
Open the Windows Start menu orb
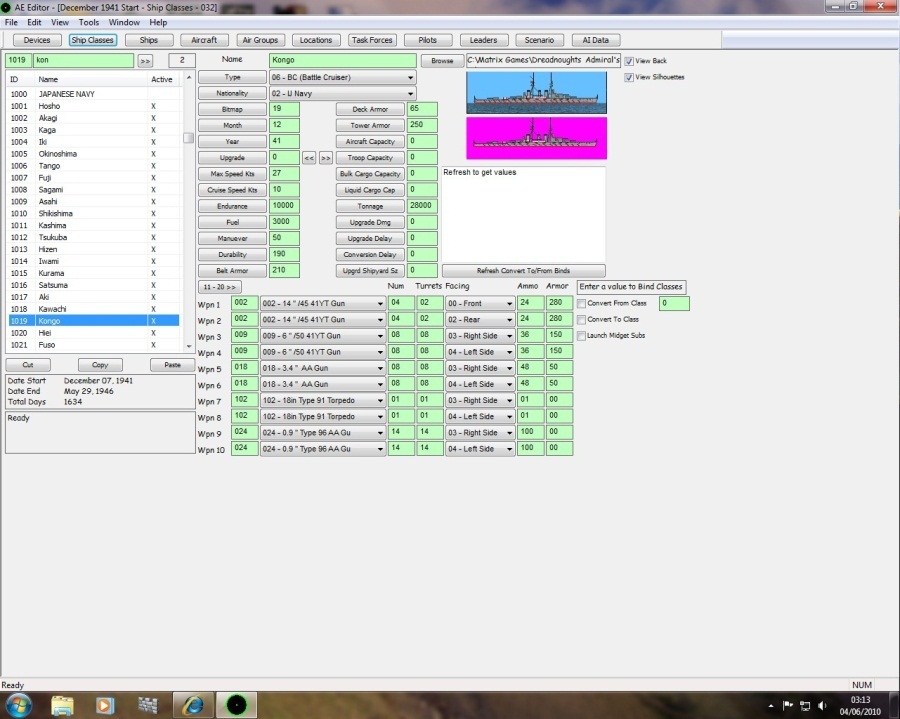tap(18, 705)
